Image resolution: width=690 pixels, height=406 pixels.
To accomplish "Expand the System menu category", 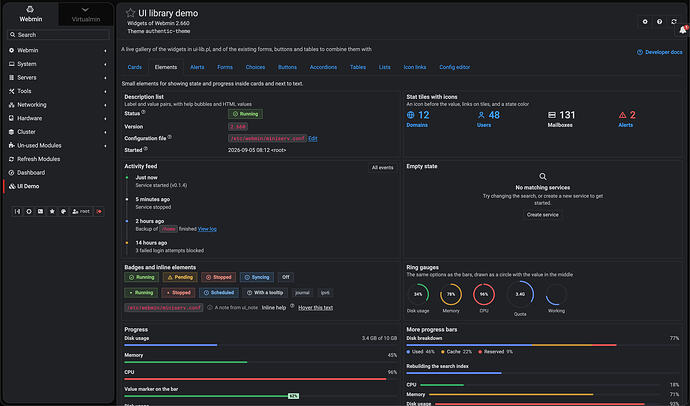I will coord(58,64).
